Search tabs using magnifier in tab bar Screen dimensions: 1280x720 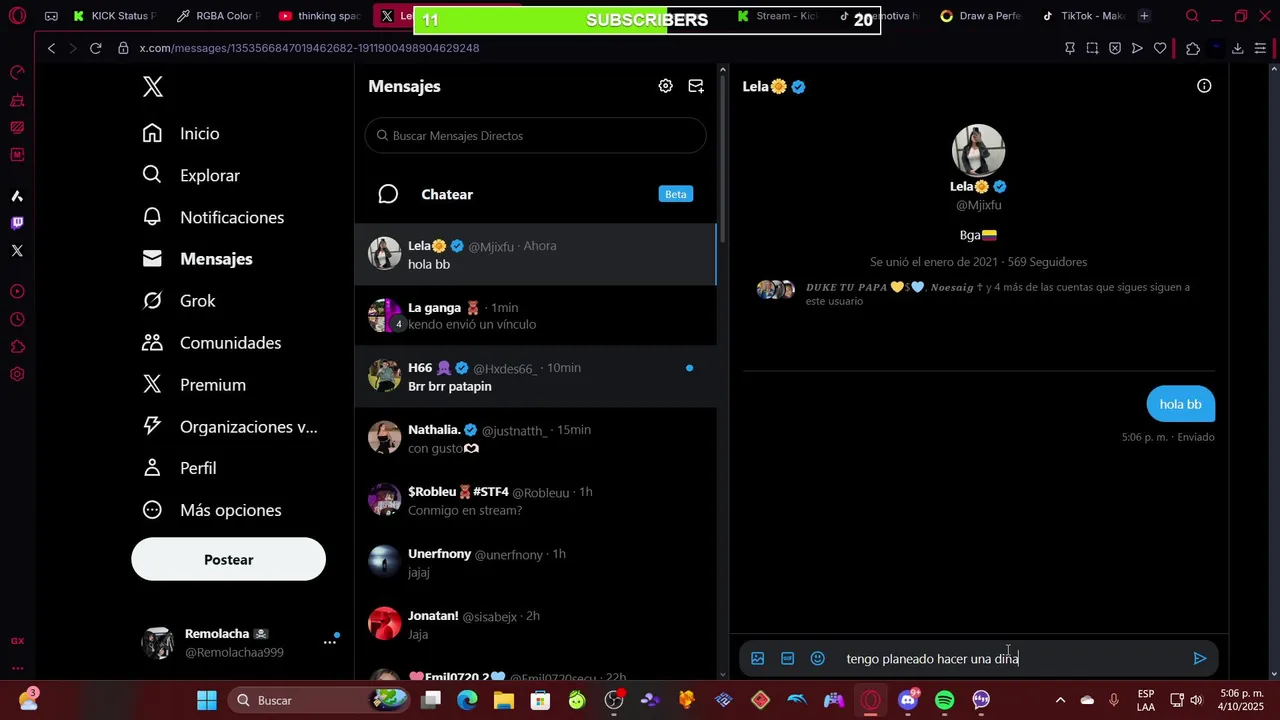[1192, 16]
